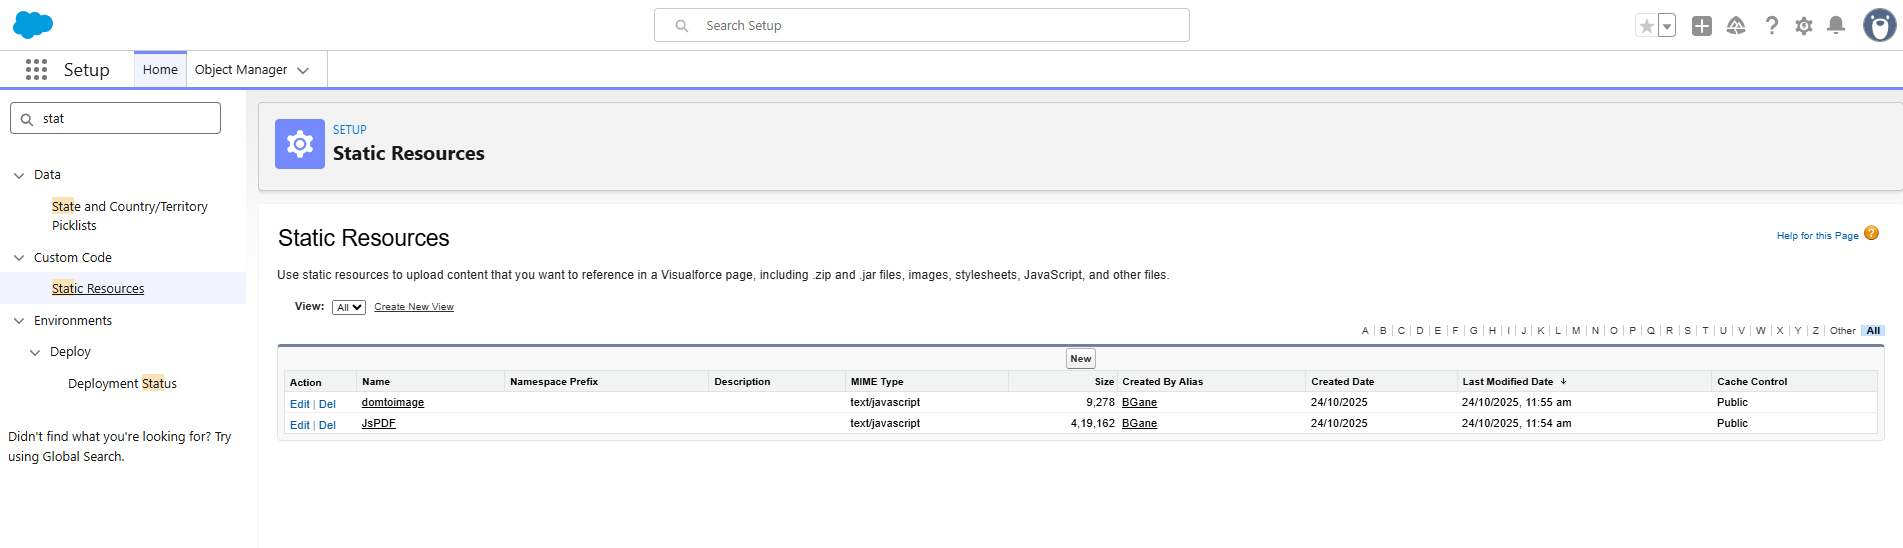Open the notifications bell
The image size is (1903, 548).
[x=1836, y=26]
